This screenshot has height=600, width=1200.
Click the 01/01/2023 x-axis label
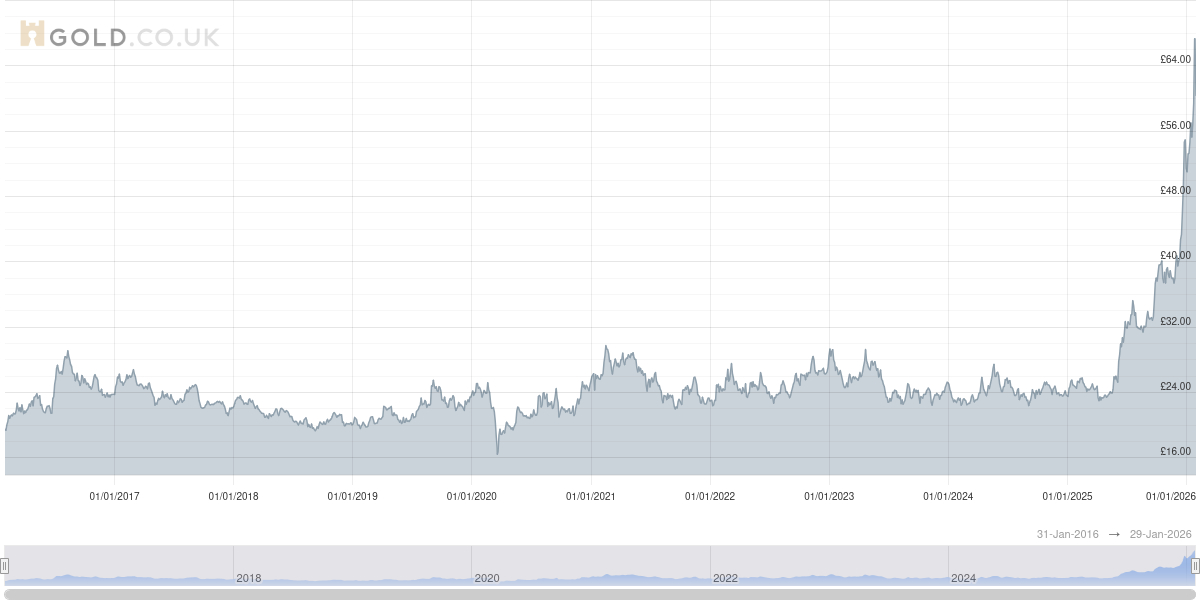[829, 496]
